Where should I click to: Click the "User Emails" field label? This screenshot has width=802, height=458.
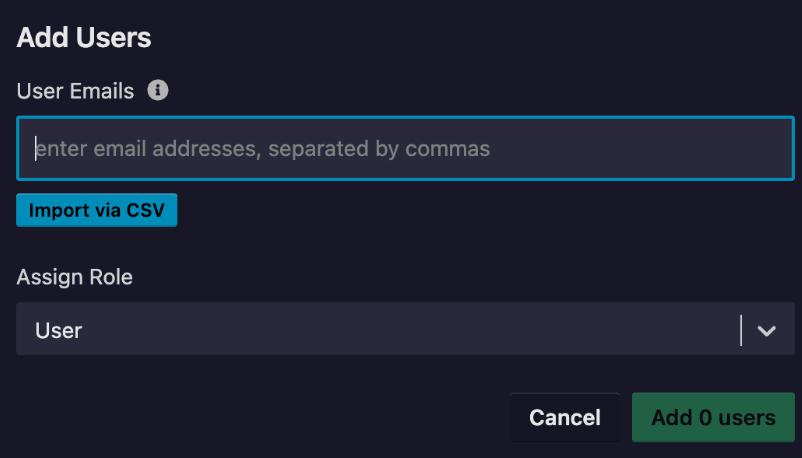75,91
